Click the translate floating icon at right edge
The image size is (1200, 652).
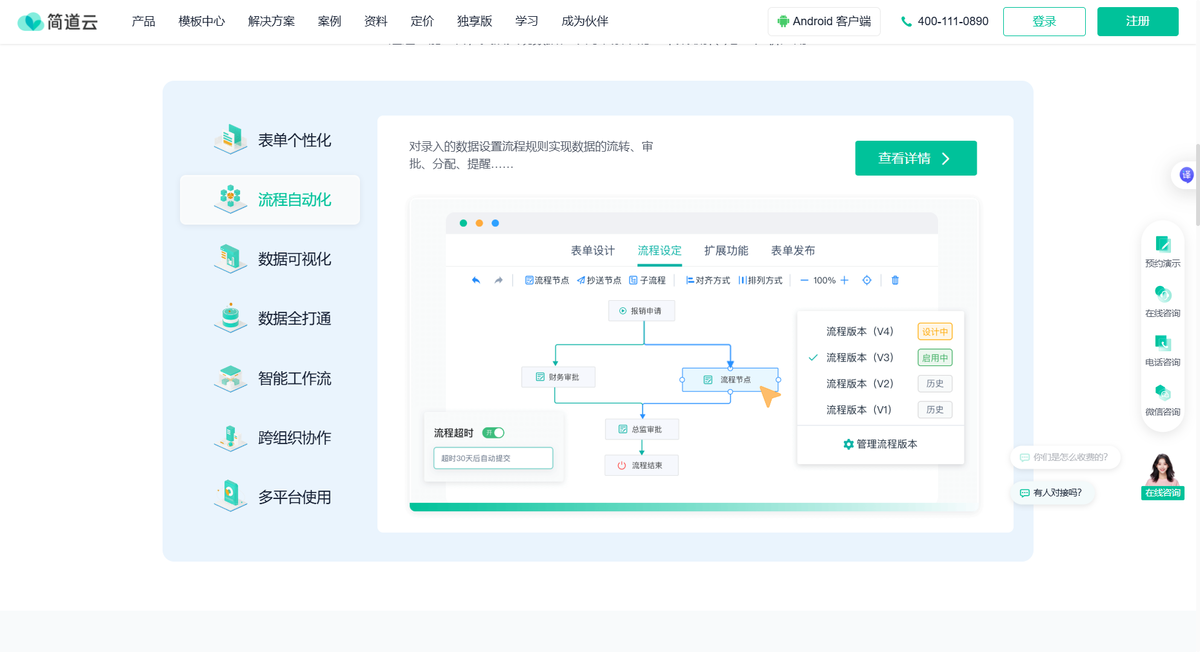[1186, 175]
